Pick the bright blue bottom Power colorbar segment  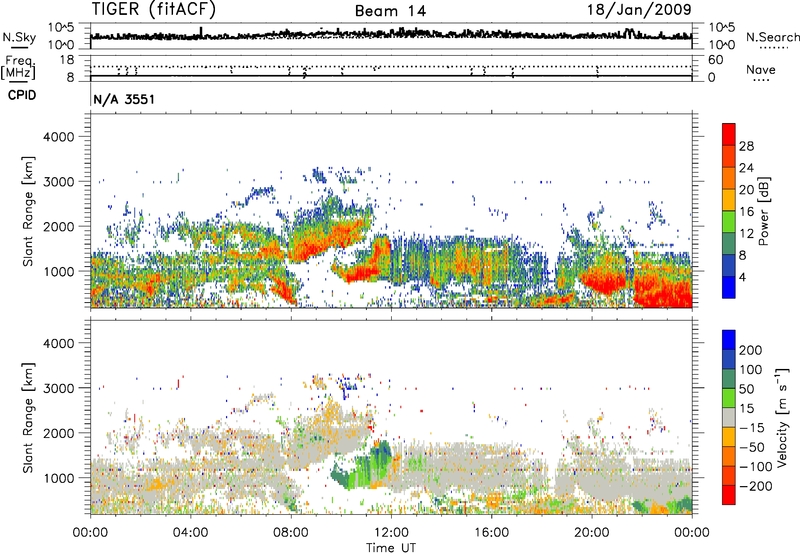click(x=729, y=287)
